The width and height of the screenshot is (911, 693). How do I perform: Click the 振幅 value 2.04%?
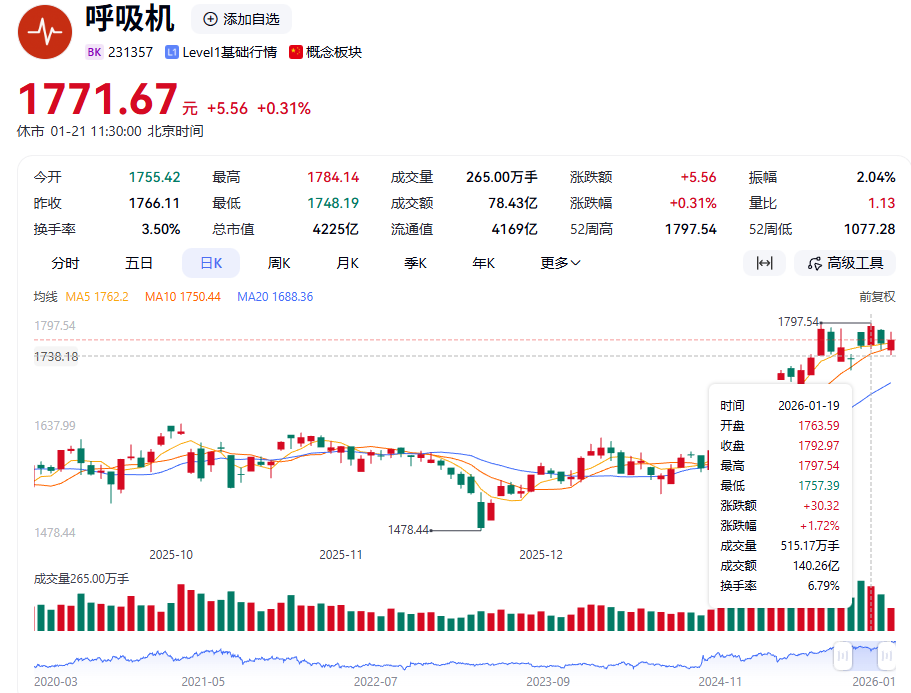tap(876, 177)
